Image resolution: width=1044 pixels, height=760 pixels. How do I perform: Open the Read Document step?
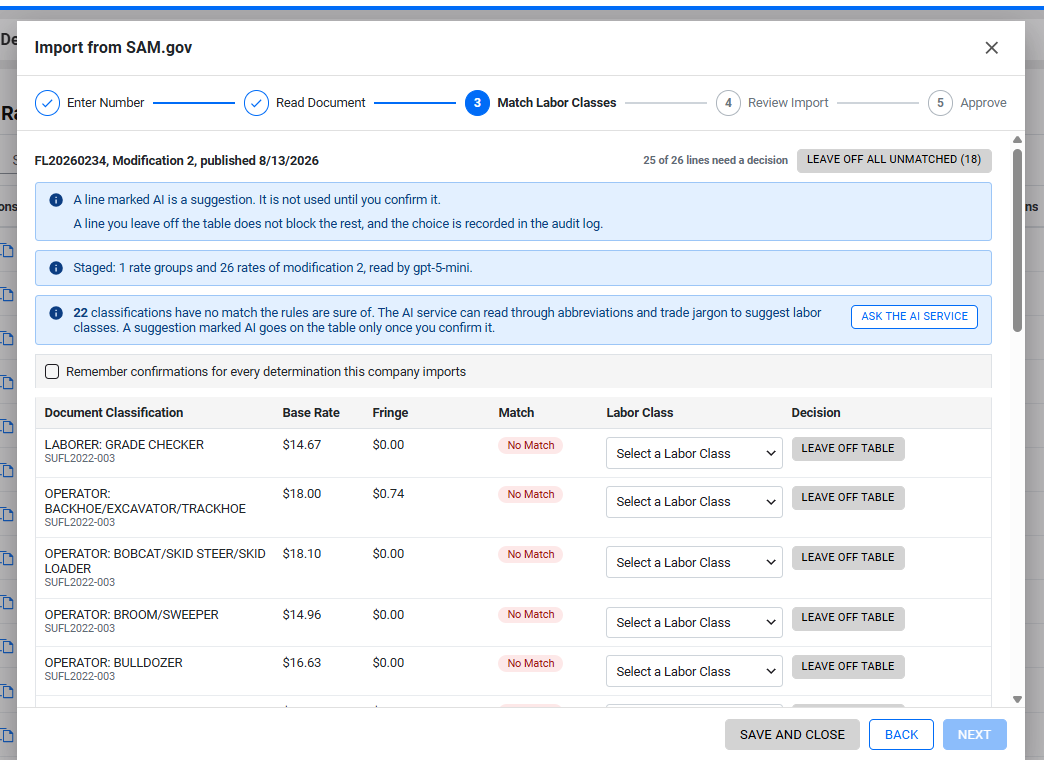(x=320, y=103)
